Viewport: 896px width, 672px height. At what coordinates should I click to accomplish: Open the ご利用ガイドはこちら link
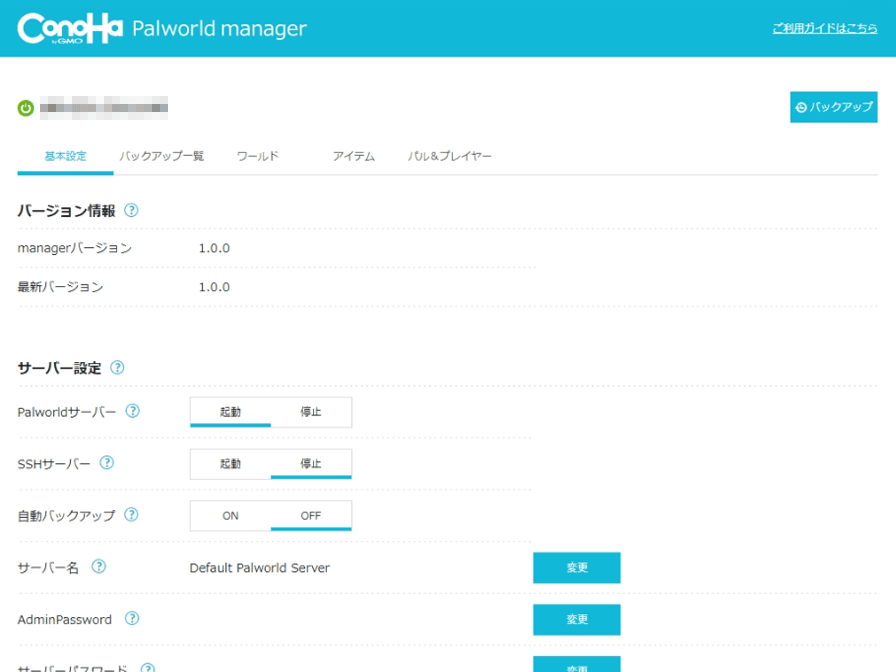click(825, 28)
